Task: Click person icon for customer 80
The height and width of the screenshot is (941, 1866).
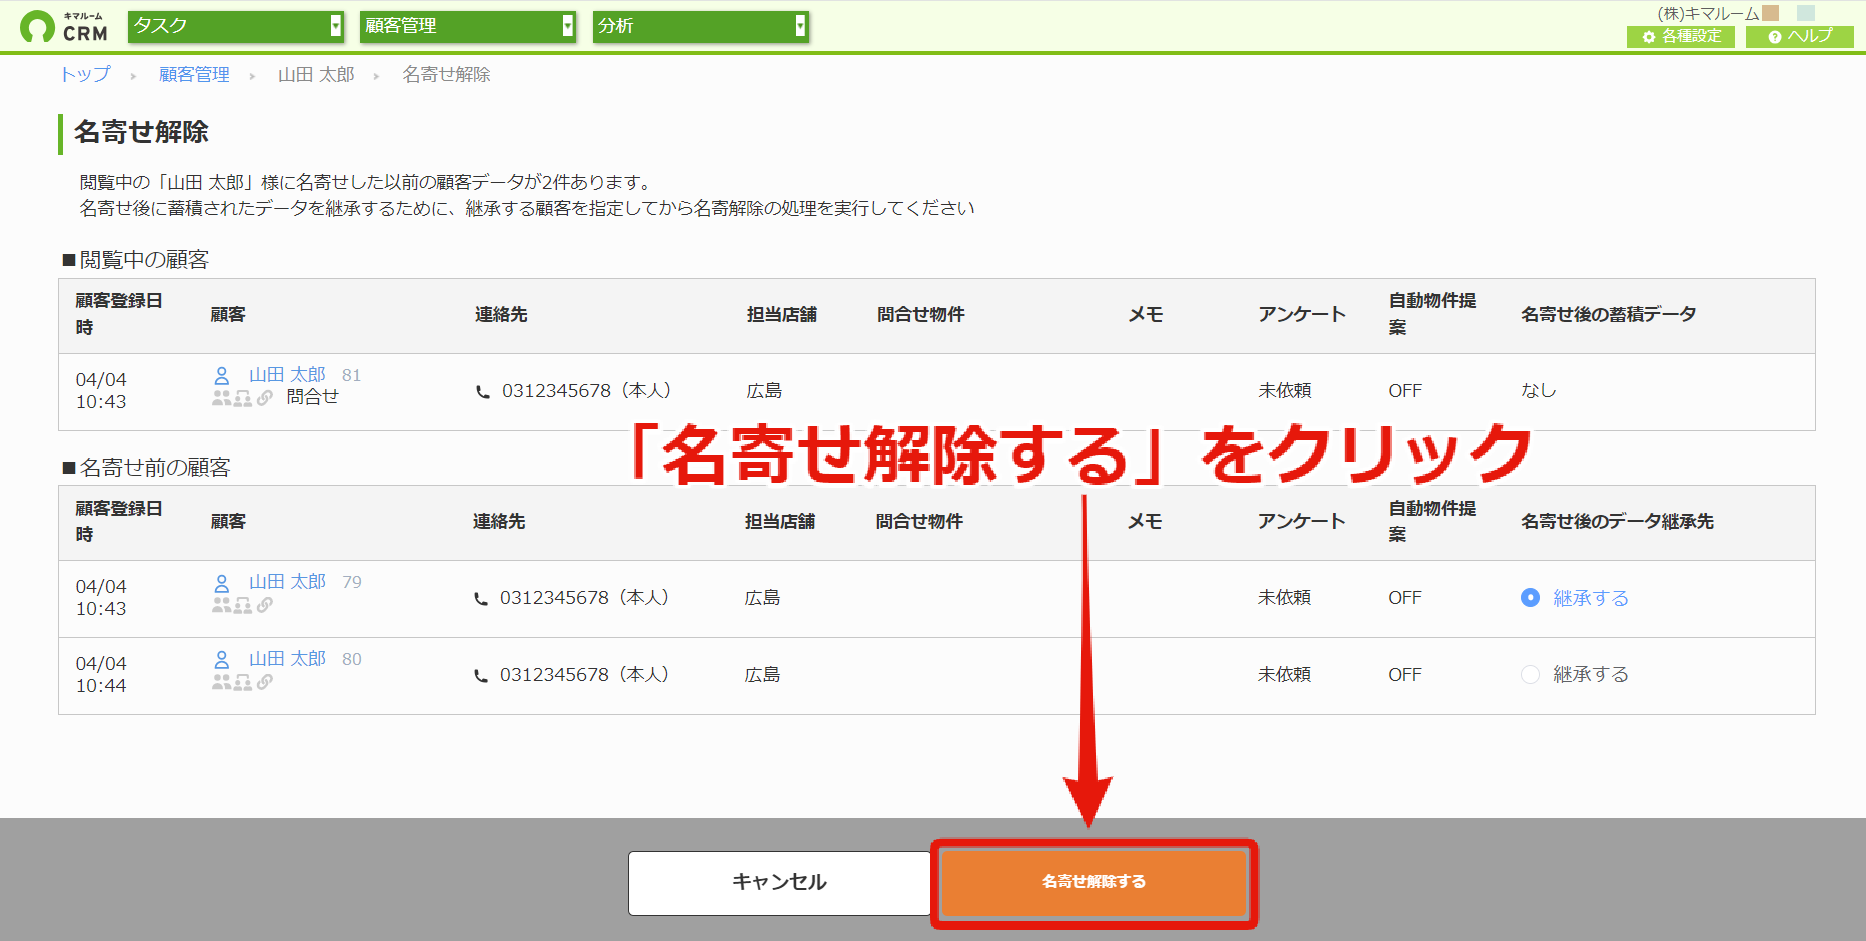Action: pos(222,660)
